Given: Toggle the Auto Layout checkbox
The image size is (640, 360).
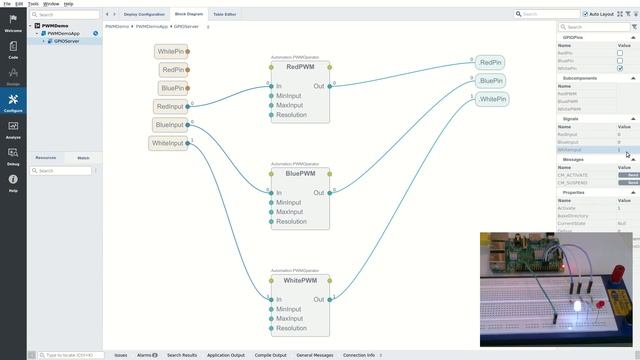Looking at the screenshot, I should (x=585, y=14).
